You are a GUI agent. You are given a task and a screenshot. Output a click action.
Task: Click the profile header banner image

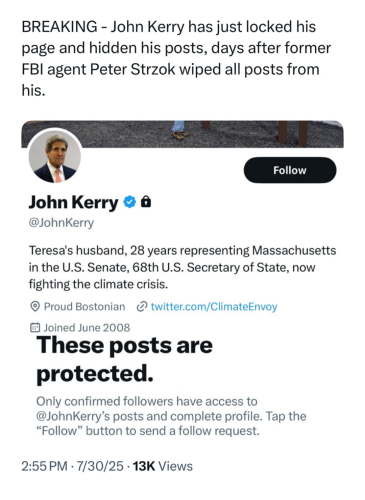(x=182, y=134)
